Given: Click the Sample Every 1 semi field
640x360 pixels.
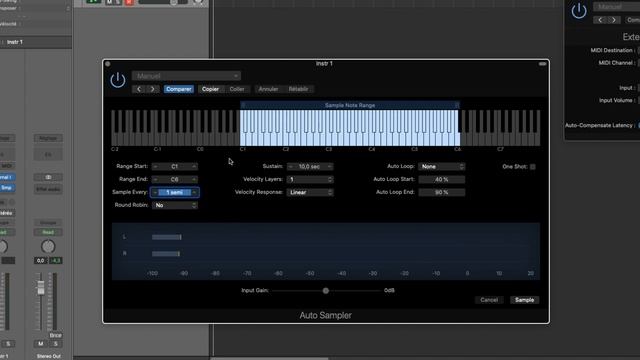Looking at the screenshot, I should (175, 192).
